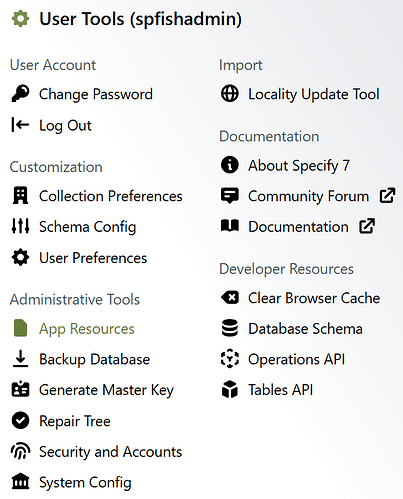Click the ID card icon for Generate Master Key

coord(20,389)
